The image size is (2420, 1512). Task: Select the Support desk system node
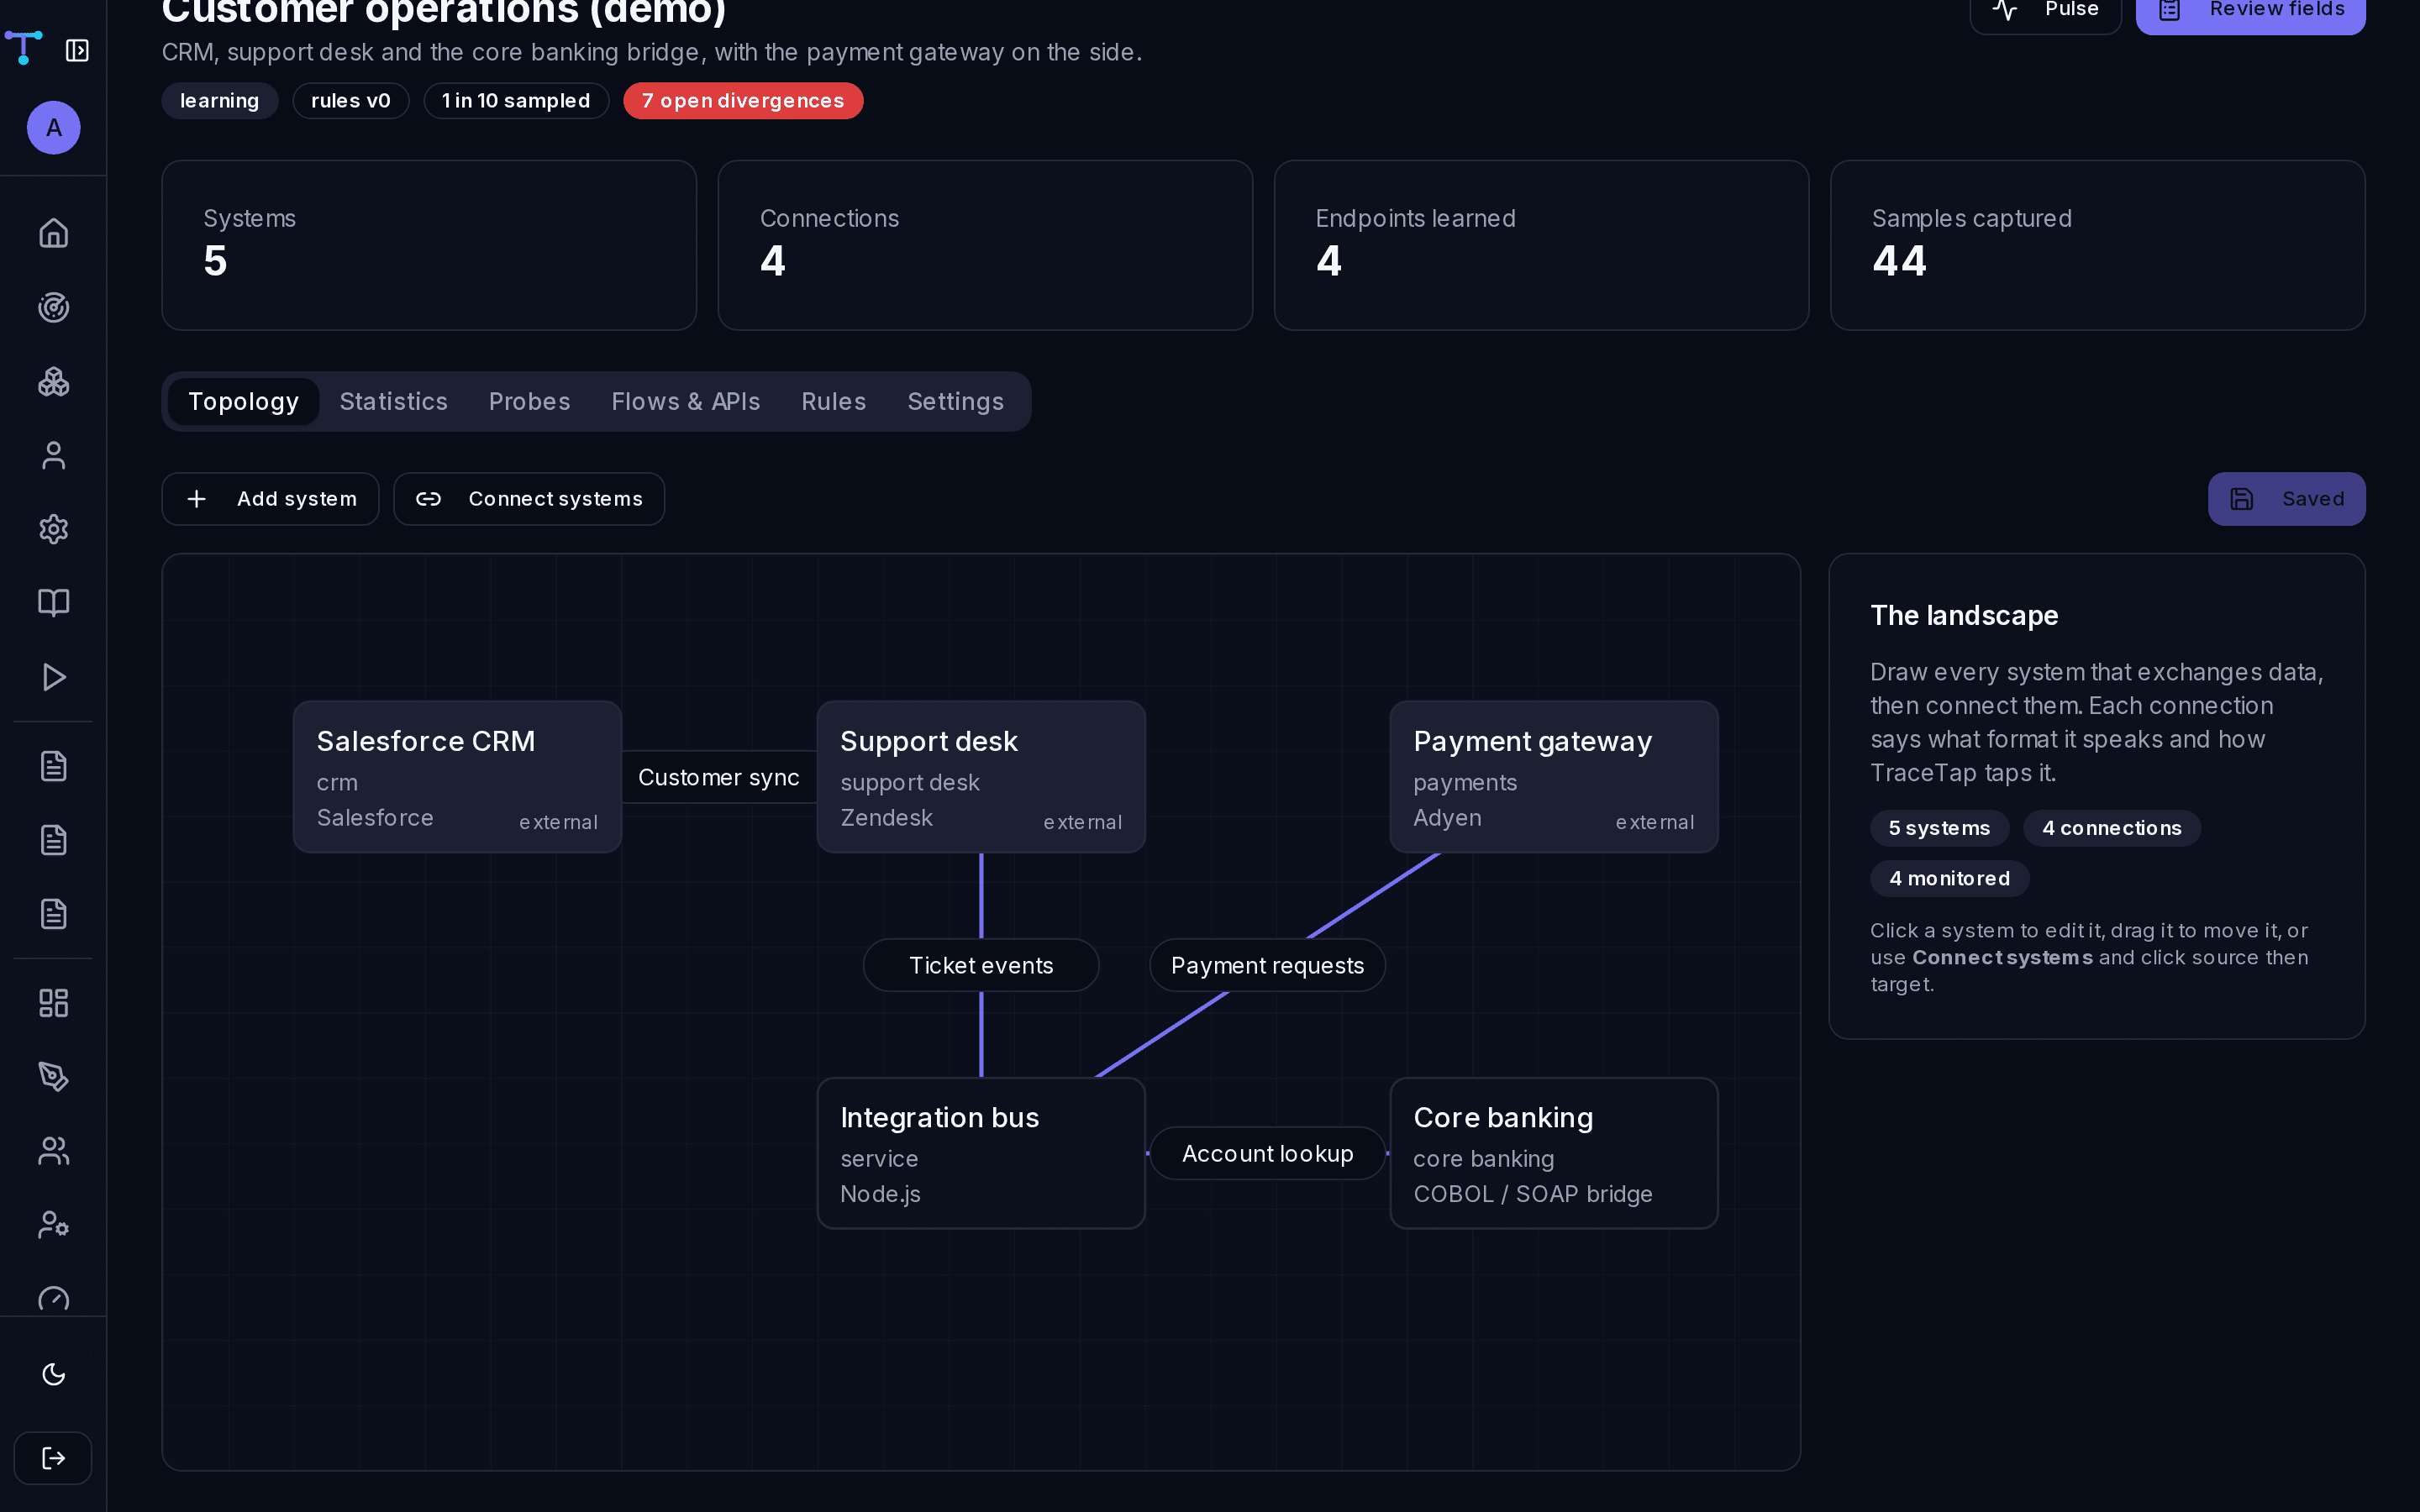click(981, 777)
